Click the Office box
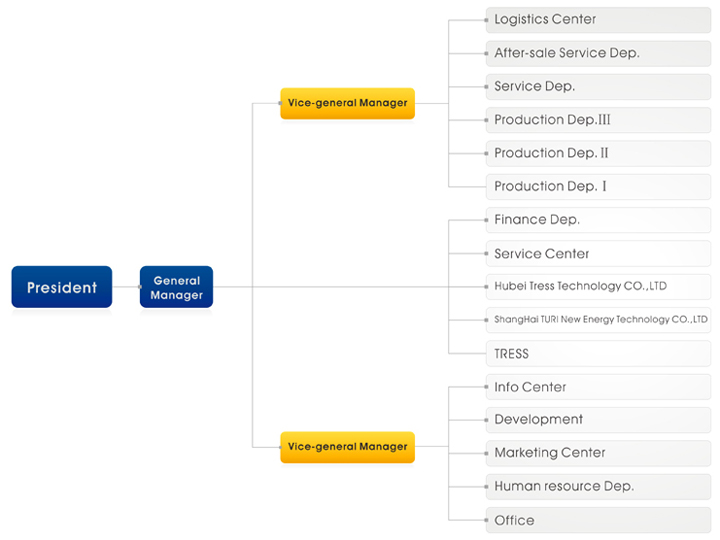 tap(598, 520)
